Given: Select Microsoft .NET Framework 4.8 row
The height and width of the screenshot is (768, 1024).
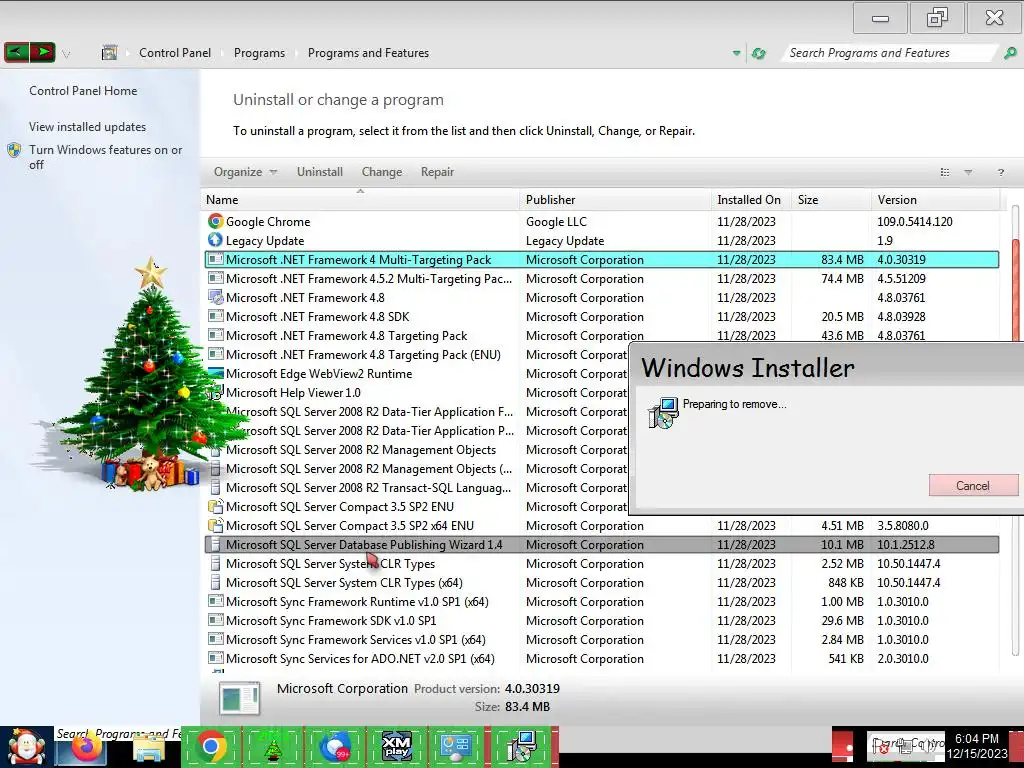Looking at the screenshot, I should (601, 297).
